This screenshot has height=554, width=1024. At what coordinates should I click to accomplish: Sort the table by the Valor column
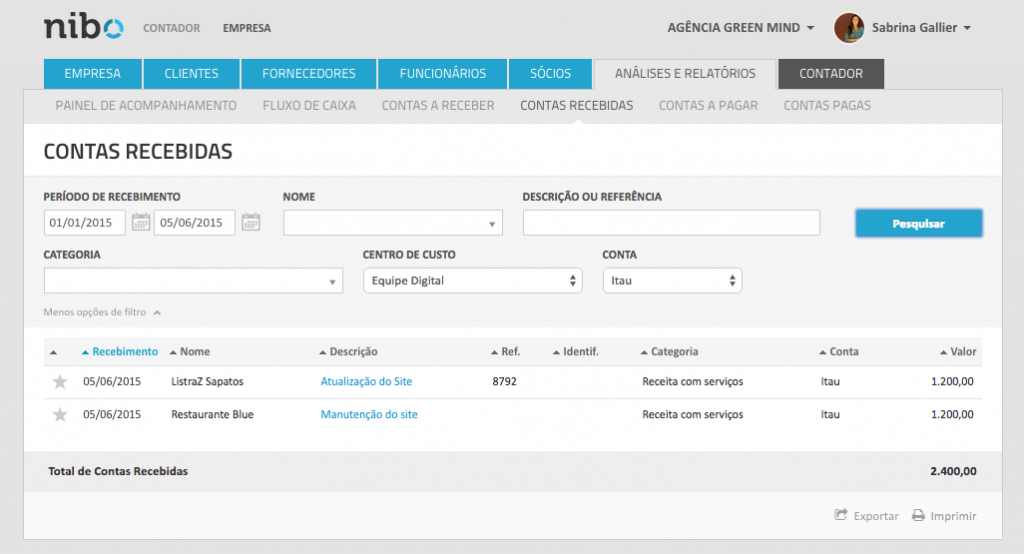(x=957, y=352)
